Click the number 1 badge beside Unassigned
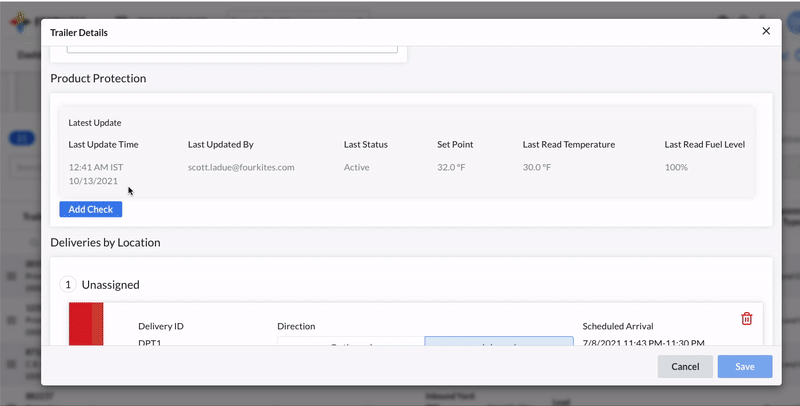This screenshot has width=800, height=406. tap(67, 285)
